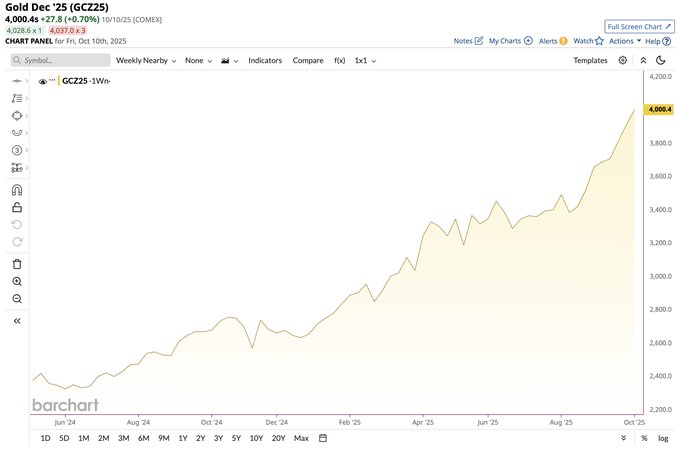Open the custom date range calendar icon

[323, 438]
